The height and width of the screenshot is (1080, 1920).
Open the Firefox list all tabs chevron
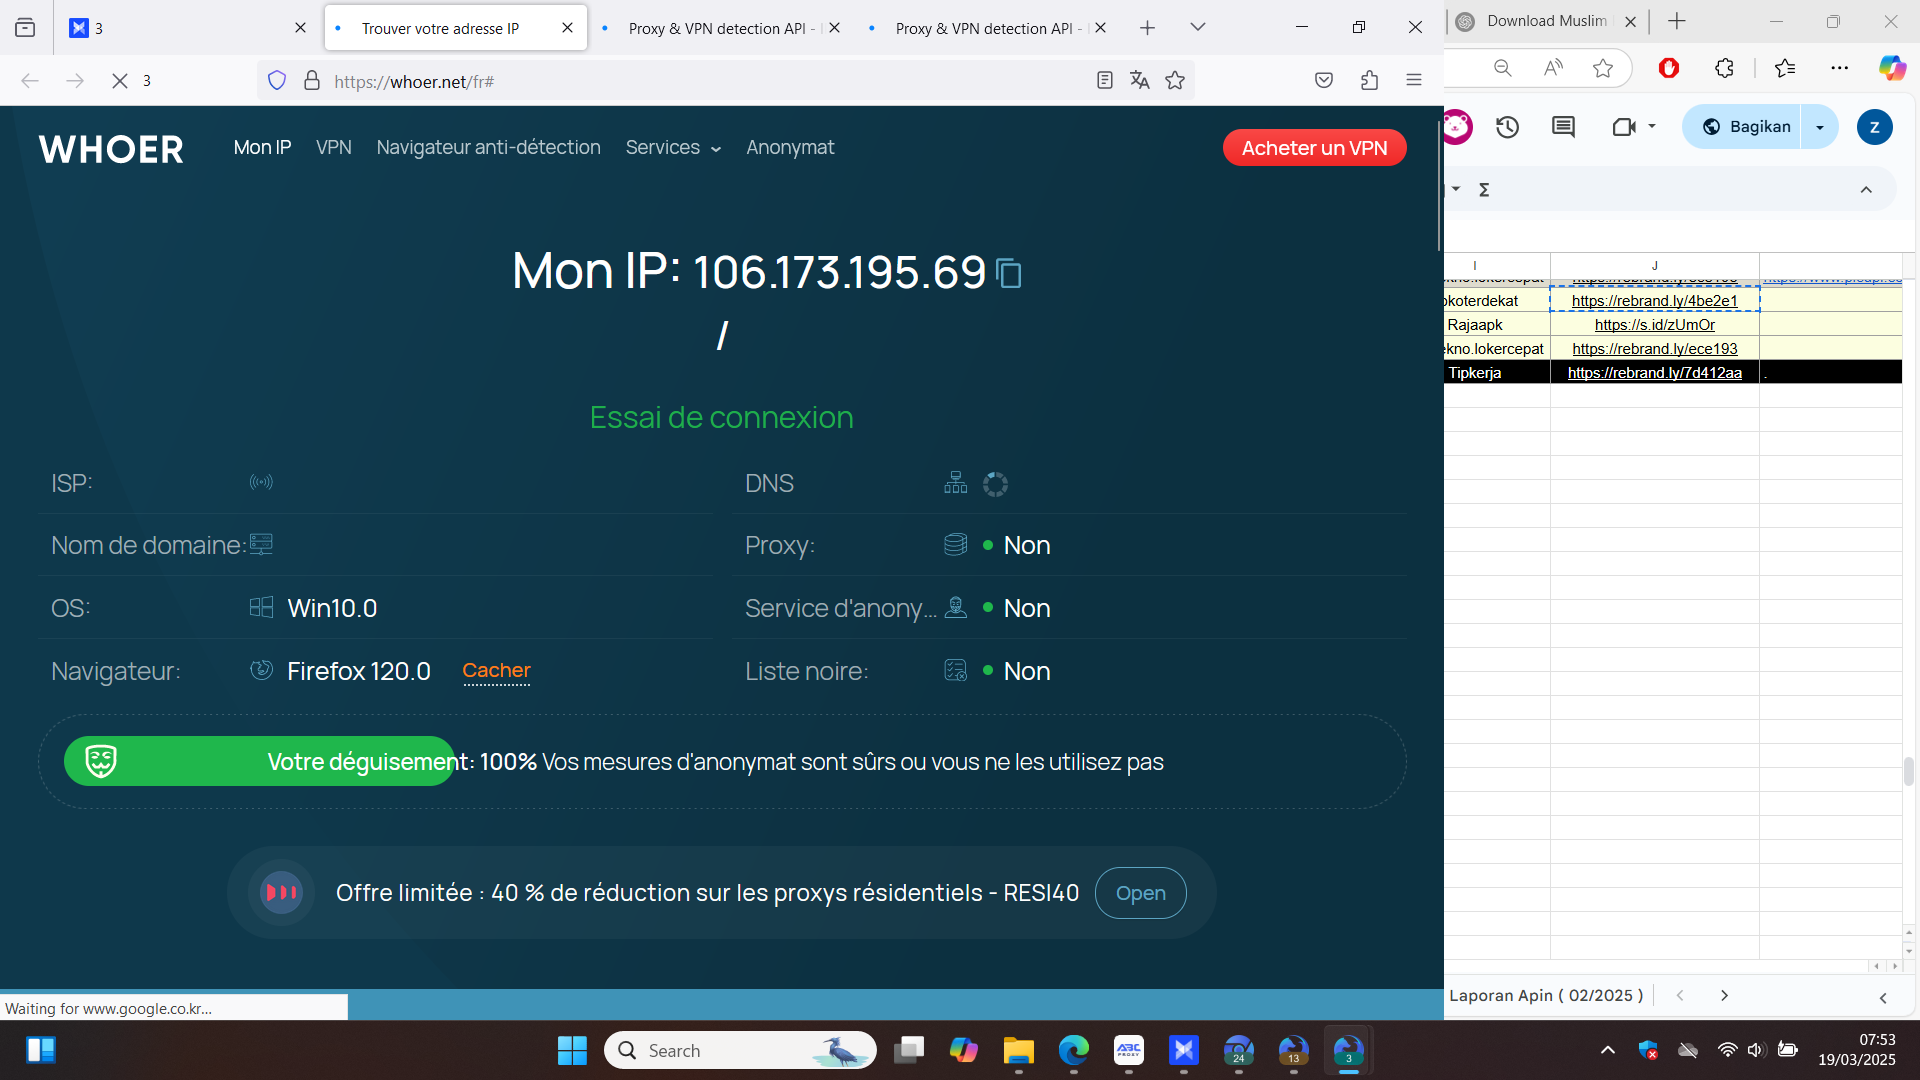click(x=1198, y=28)
